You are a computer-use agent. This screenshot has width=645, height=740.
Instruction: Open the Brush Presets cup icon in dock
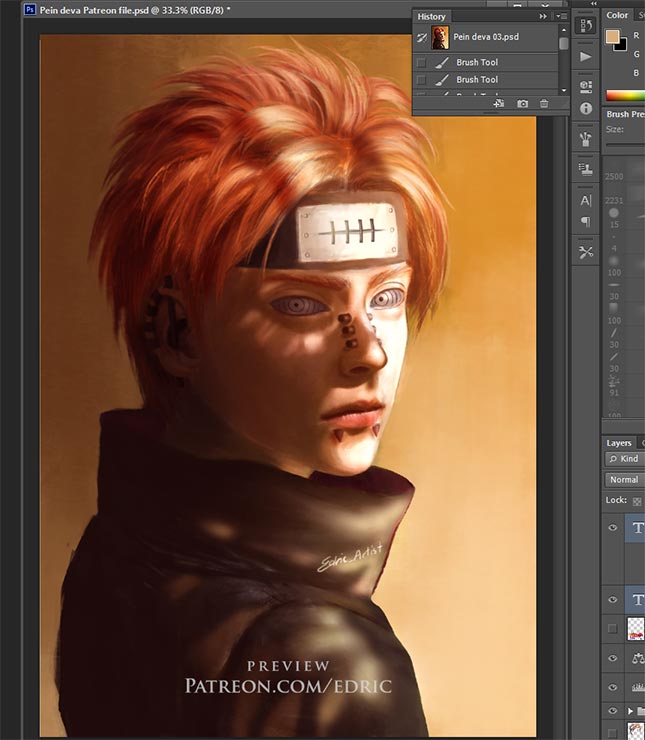586,139
